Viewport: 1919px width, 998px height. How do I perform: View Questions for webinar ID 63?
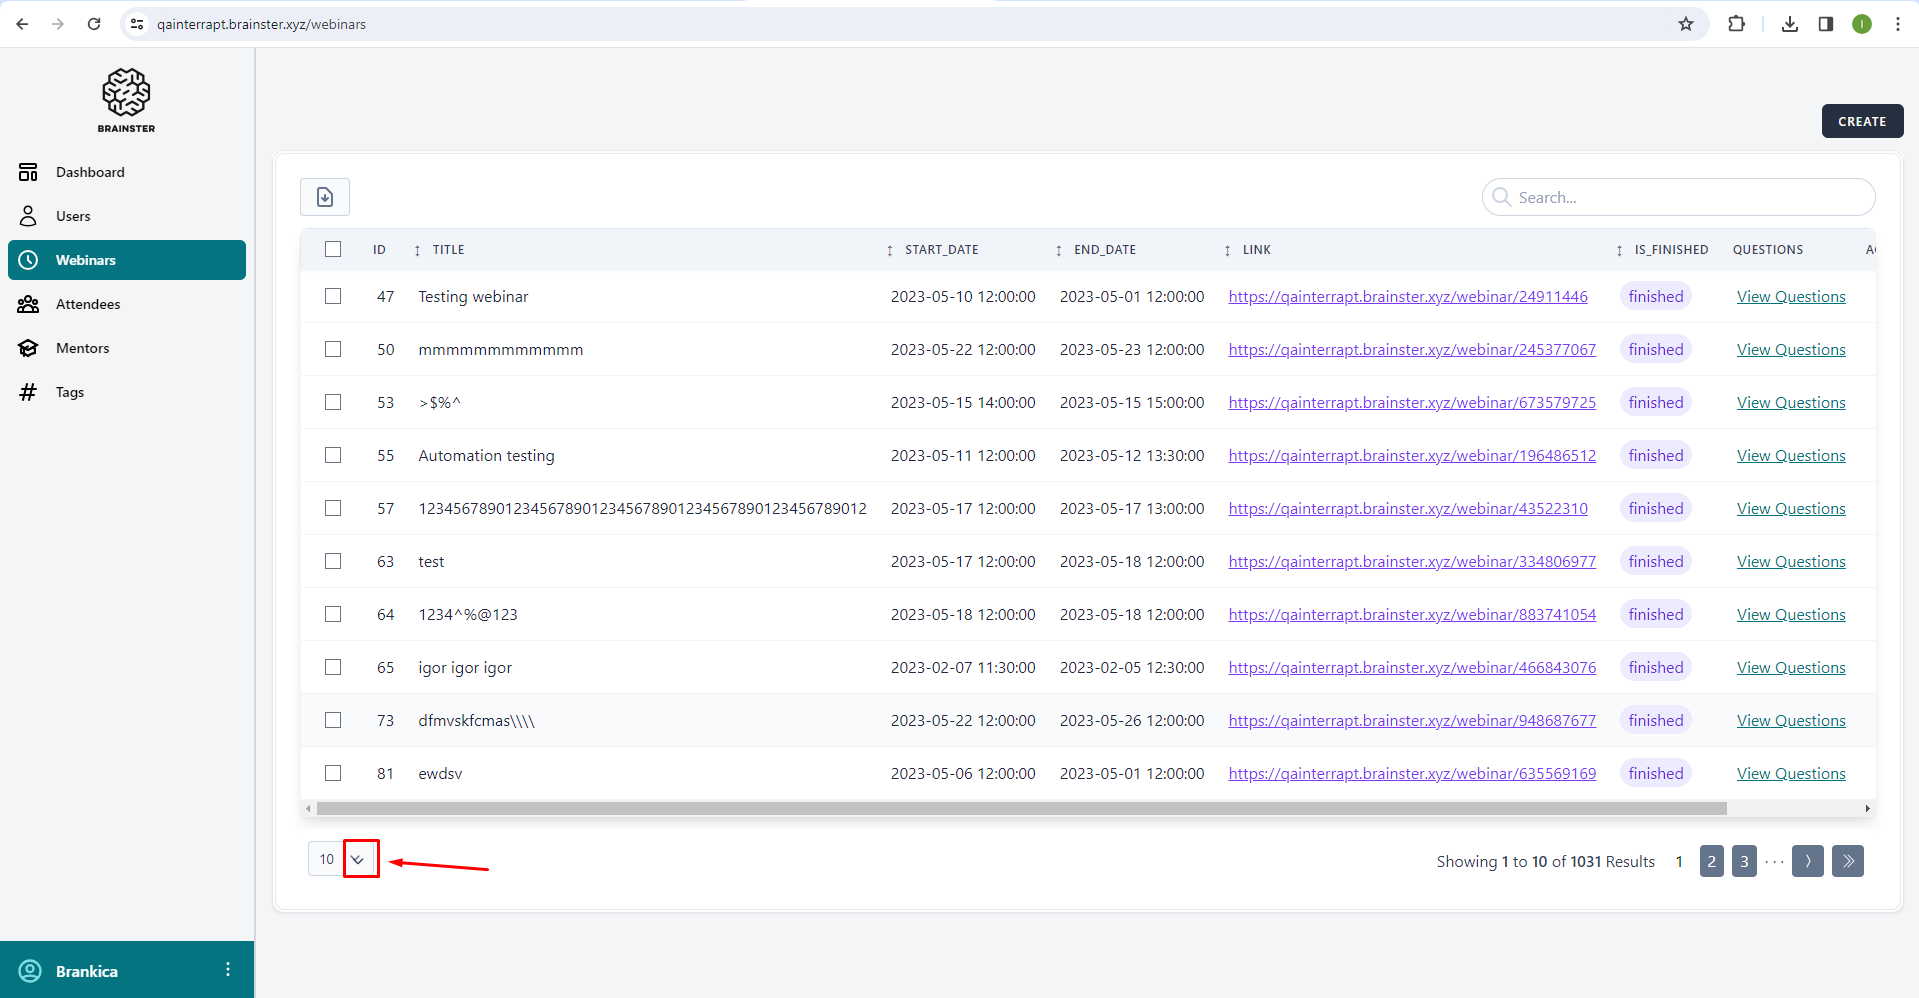[x=1790, y=562]
